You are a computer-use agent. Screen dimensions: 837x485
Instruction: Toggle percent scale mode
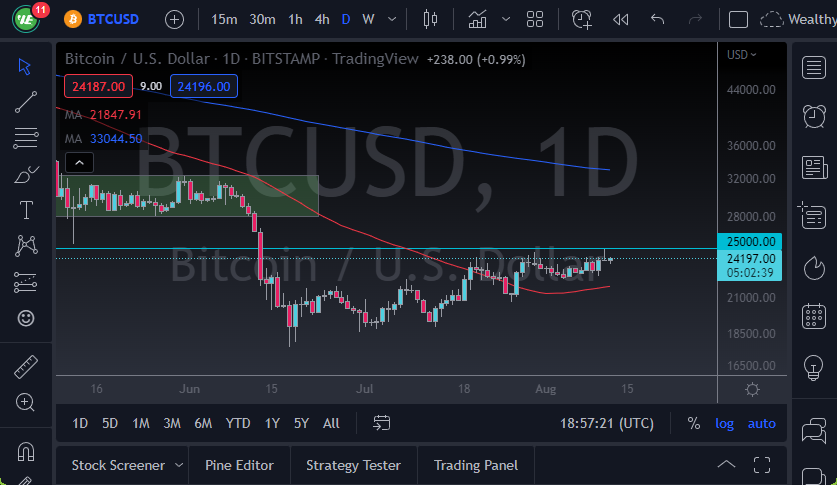[693, 423]
